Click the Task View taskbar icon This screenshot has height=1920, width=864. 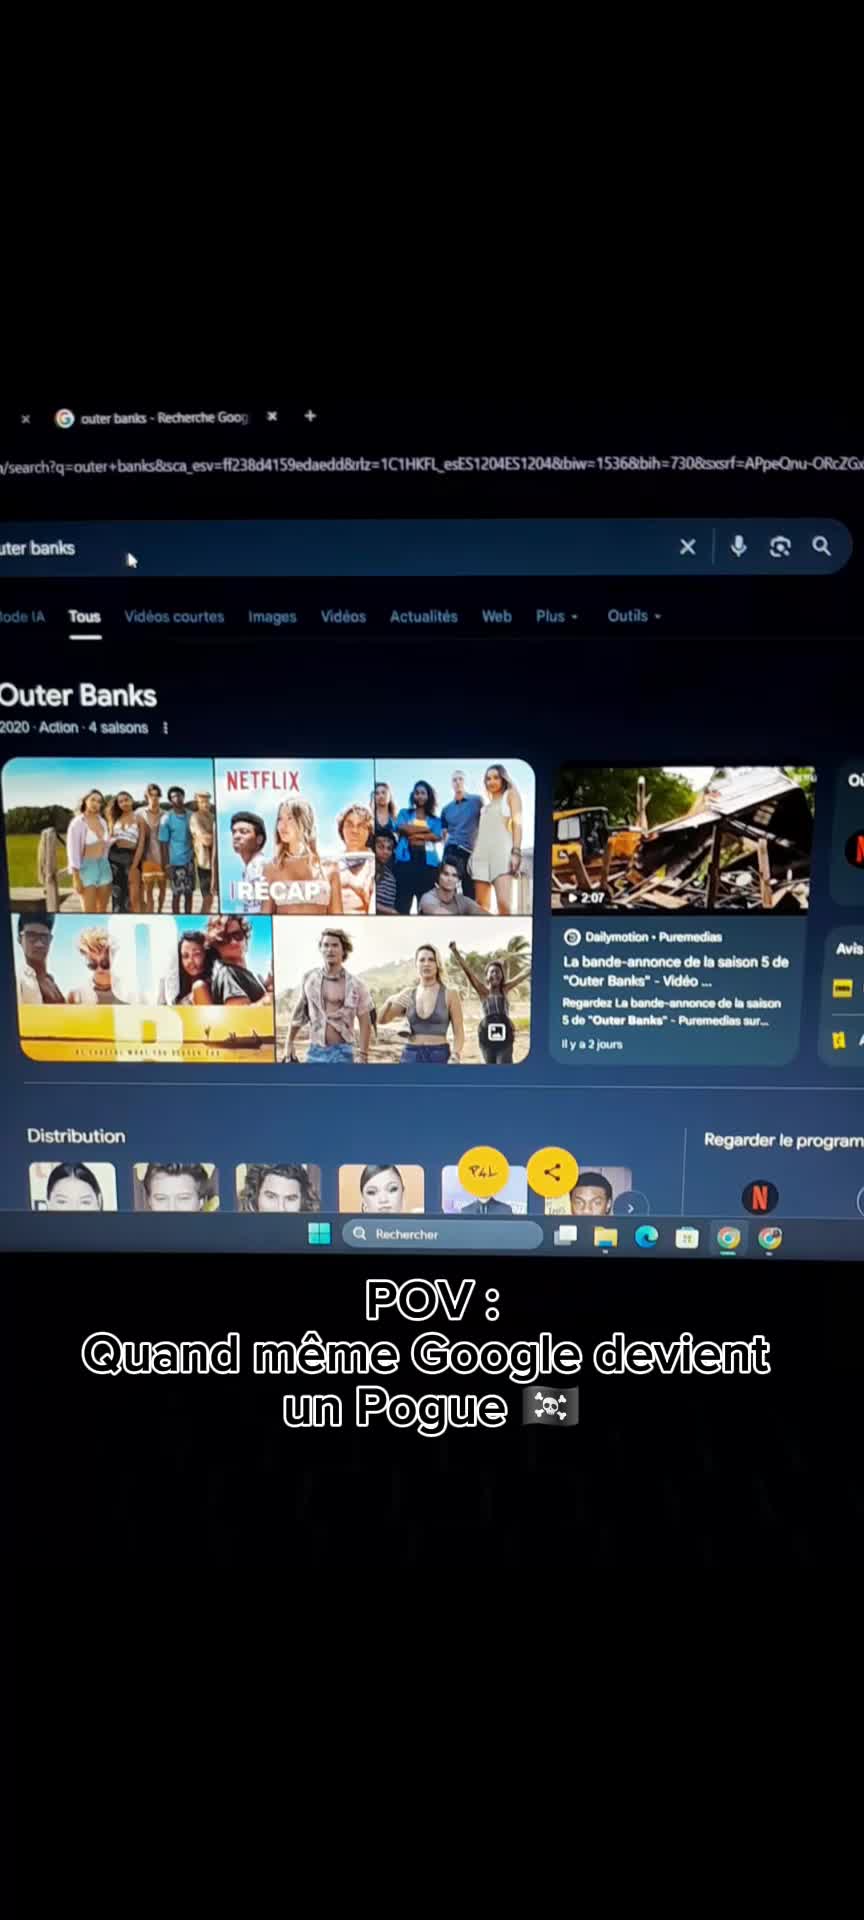click(x=566, y=1235)
